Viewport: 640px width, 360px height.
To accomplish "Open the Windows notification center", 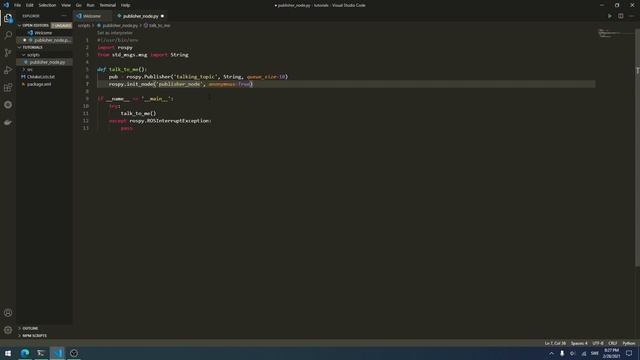I will pos(629,353).
